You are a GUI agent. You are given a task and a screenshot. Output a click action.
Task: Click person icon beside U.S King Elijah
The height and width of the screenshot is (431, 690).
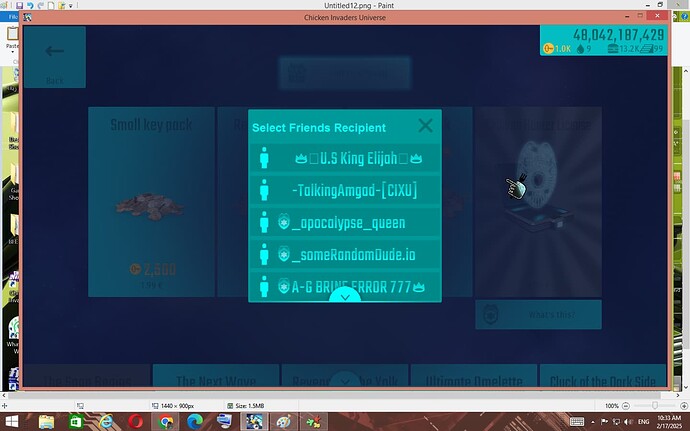coord(264,158)
